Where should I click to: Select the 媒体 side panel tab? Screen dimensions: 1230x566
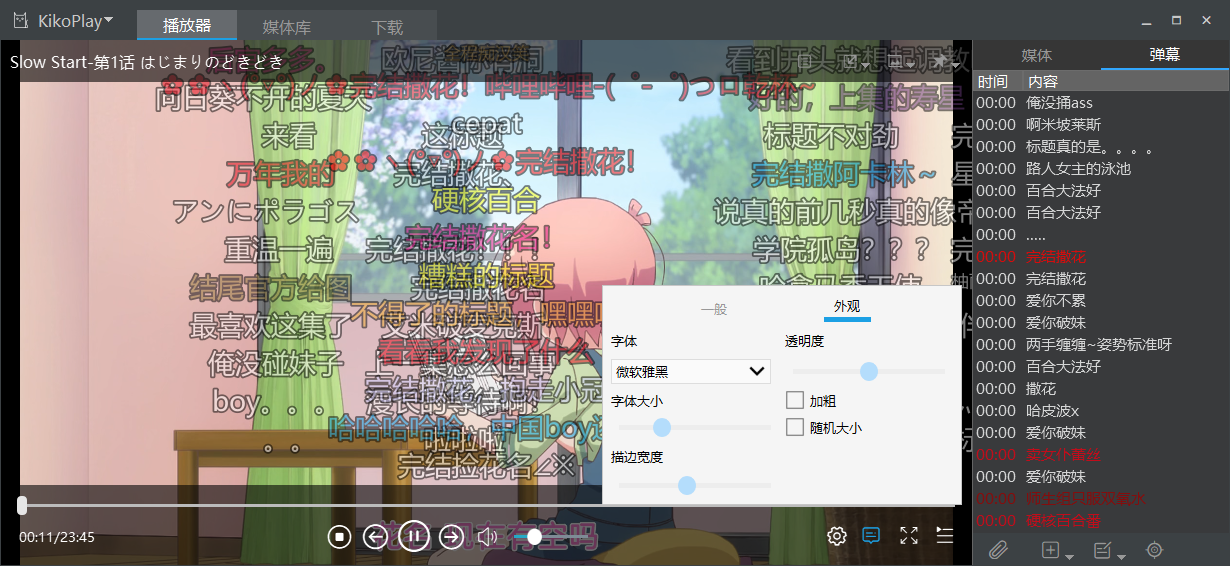pos(1036,55)
